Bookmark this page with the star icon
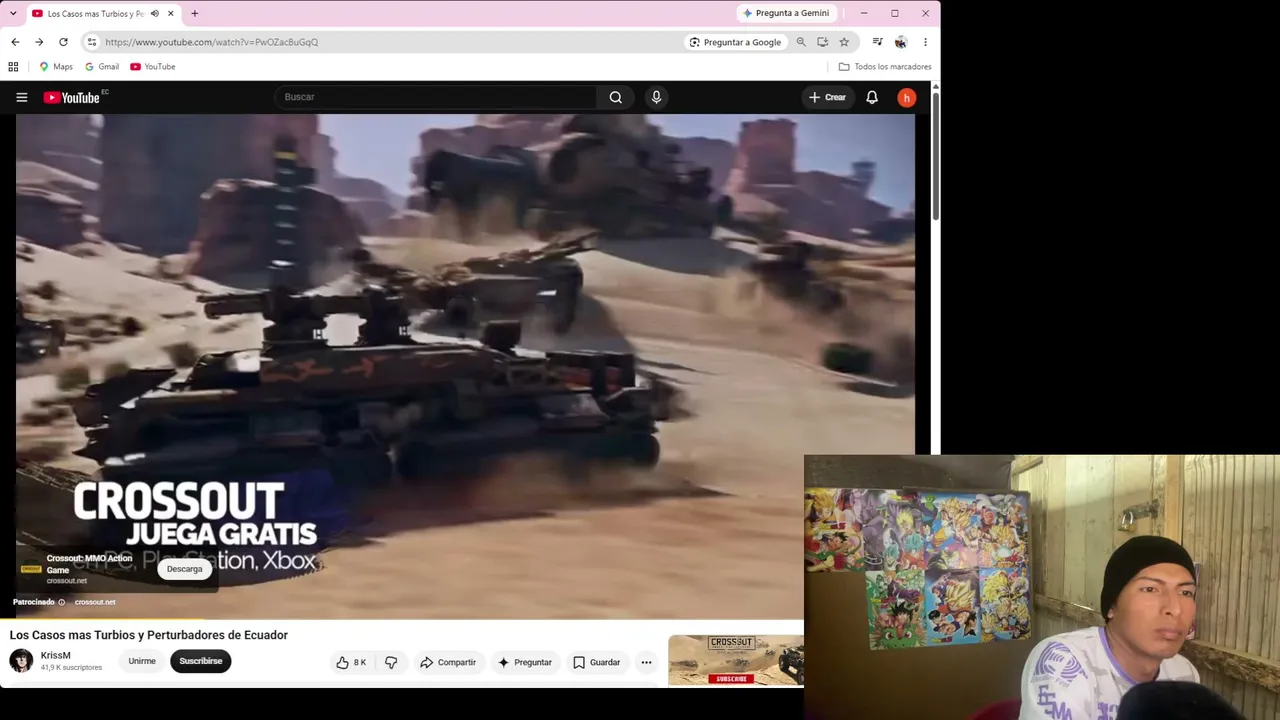The height and width of the screenshot is (720, 1280). [844, 42]
